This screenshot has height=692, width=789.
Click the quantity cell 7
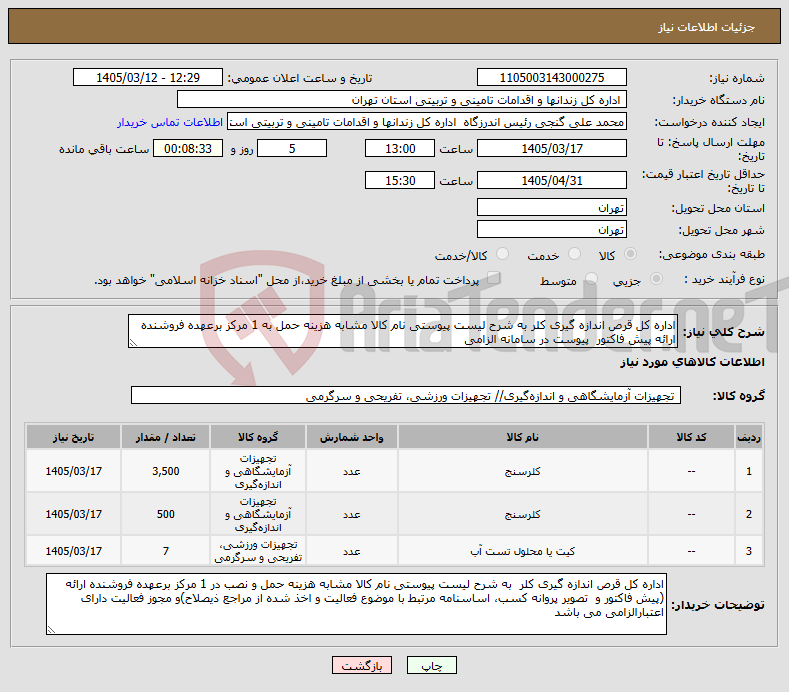[x=166, y=551]
